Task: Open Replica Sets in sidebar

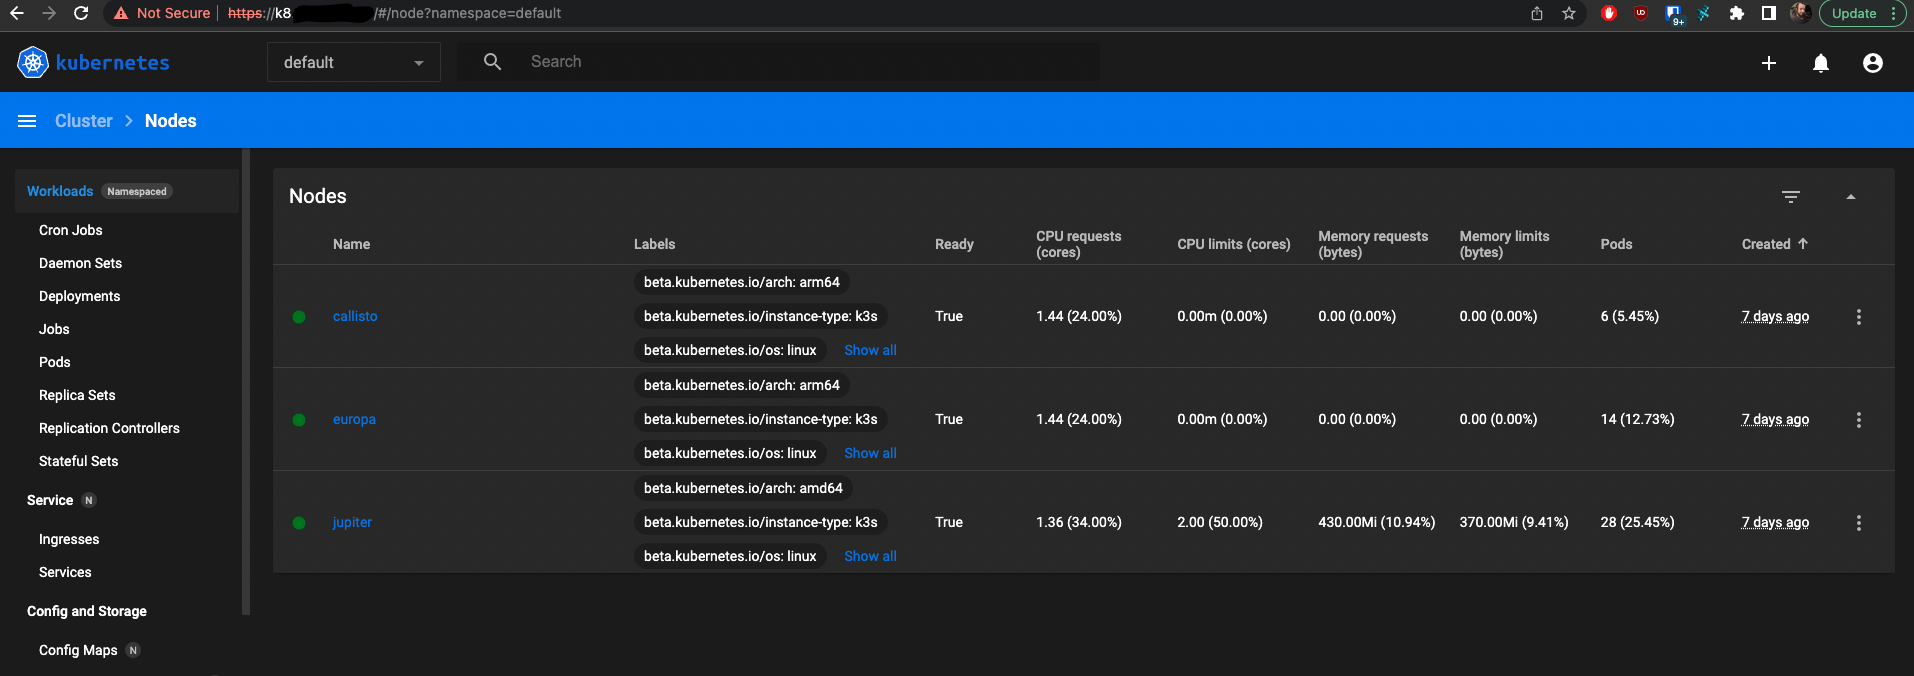Action: pos(77,395)
